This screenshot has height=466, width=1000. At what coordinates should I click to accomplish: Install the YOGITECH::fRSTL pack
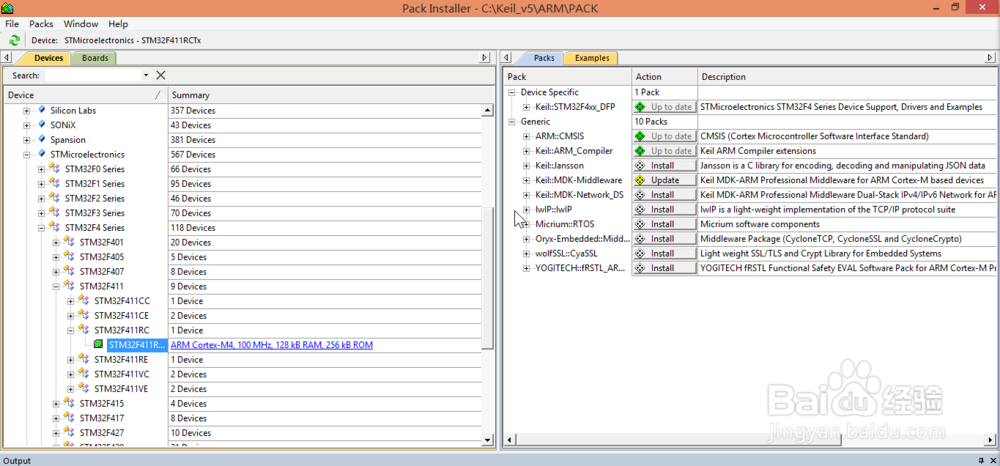coord(664,268)
